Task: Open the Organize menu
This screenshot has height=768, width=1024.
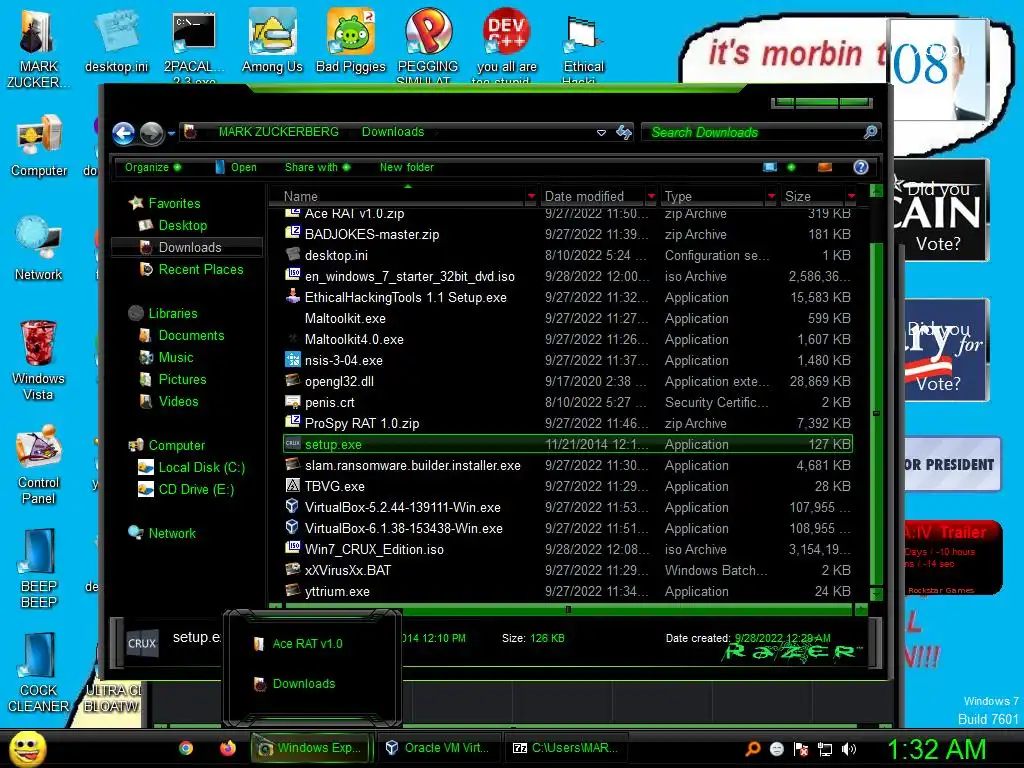Action: click(153, 167)
